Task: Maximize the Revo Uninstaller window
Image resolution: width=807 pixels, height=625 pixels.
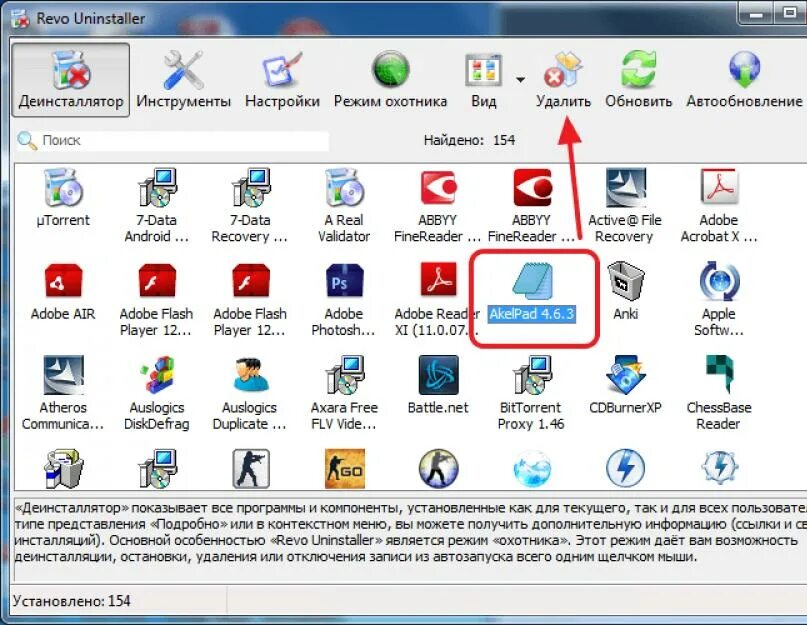Action: point(790,13)
